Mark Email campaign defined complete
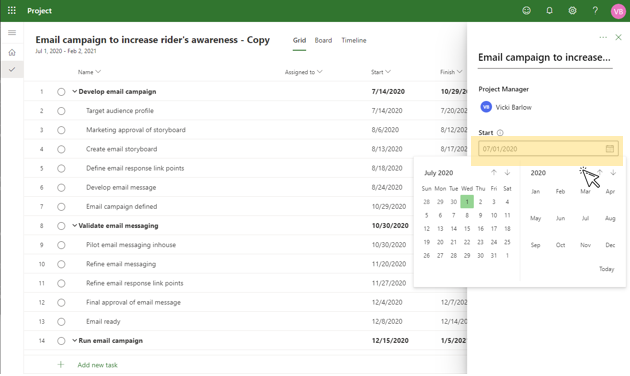Viewport: 630px width, 376px height. (x=61, y=207)
